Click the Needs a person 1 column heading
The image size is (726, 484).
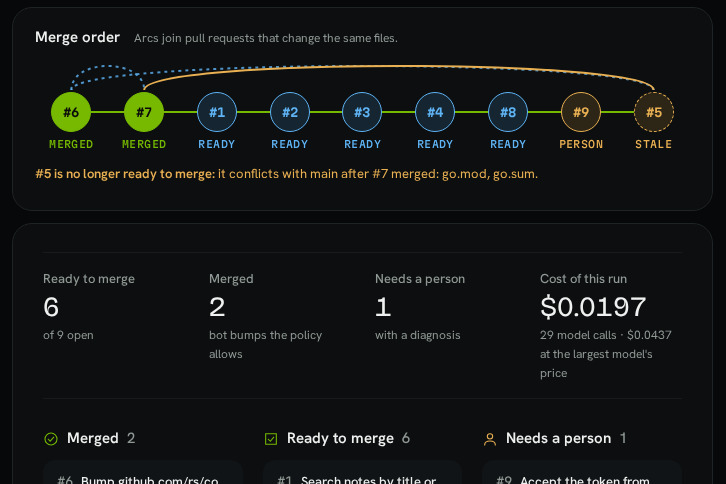[566, 438]
